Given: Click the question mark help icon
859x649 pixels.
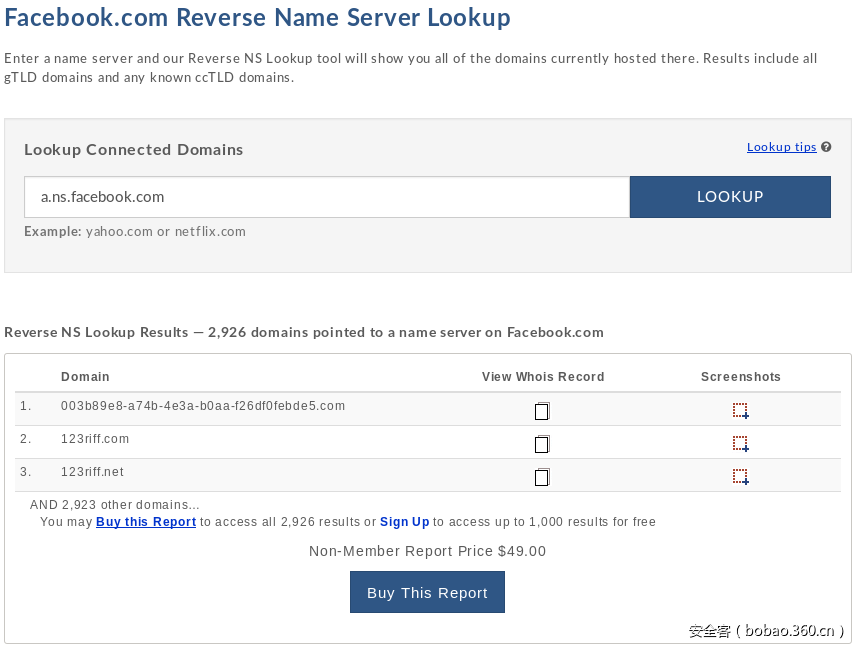Looking at the screenshot, I should click(x=826, y=146).
